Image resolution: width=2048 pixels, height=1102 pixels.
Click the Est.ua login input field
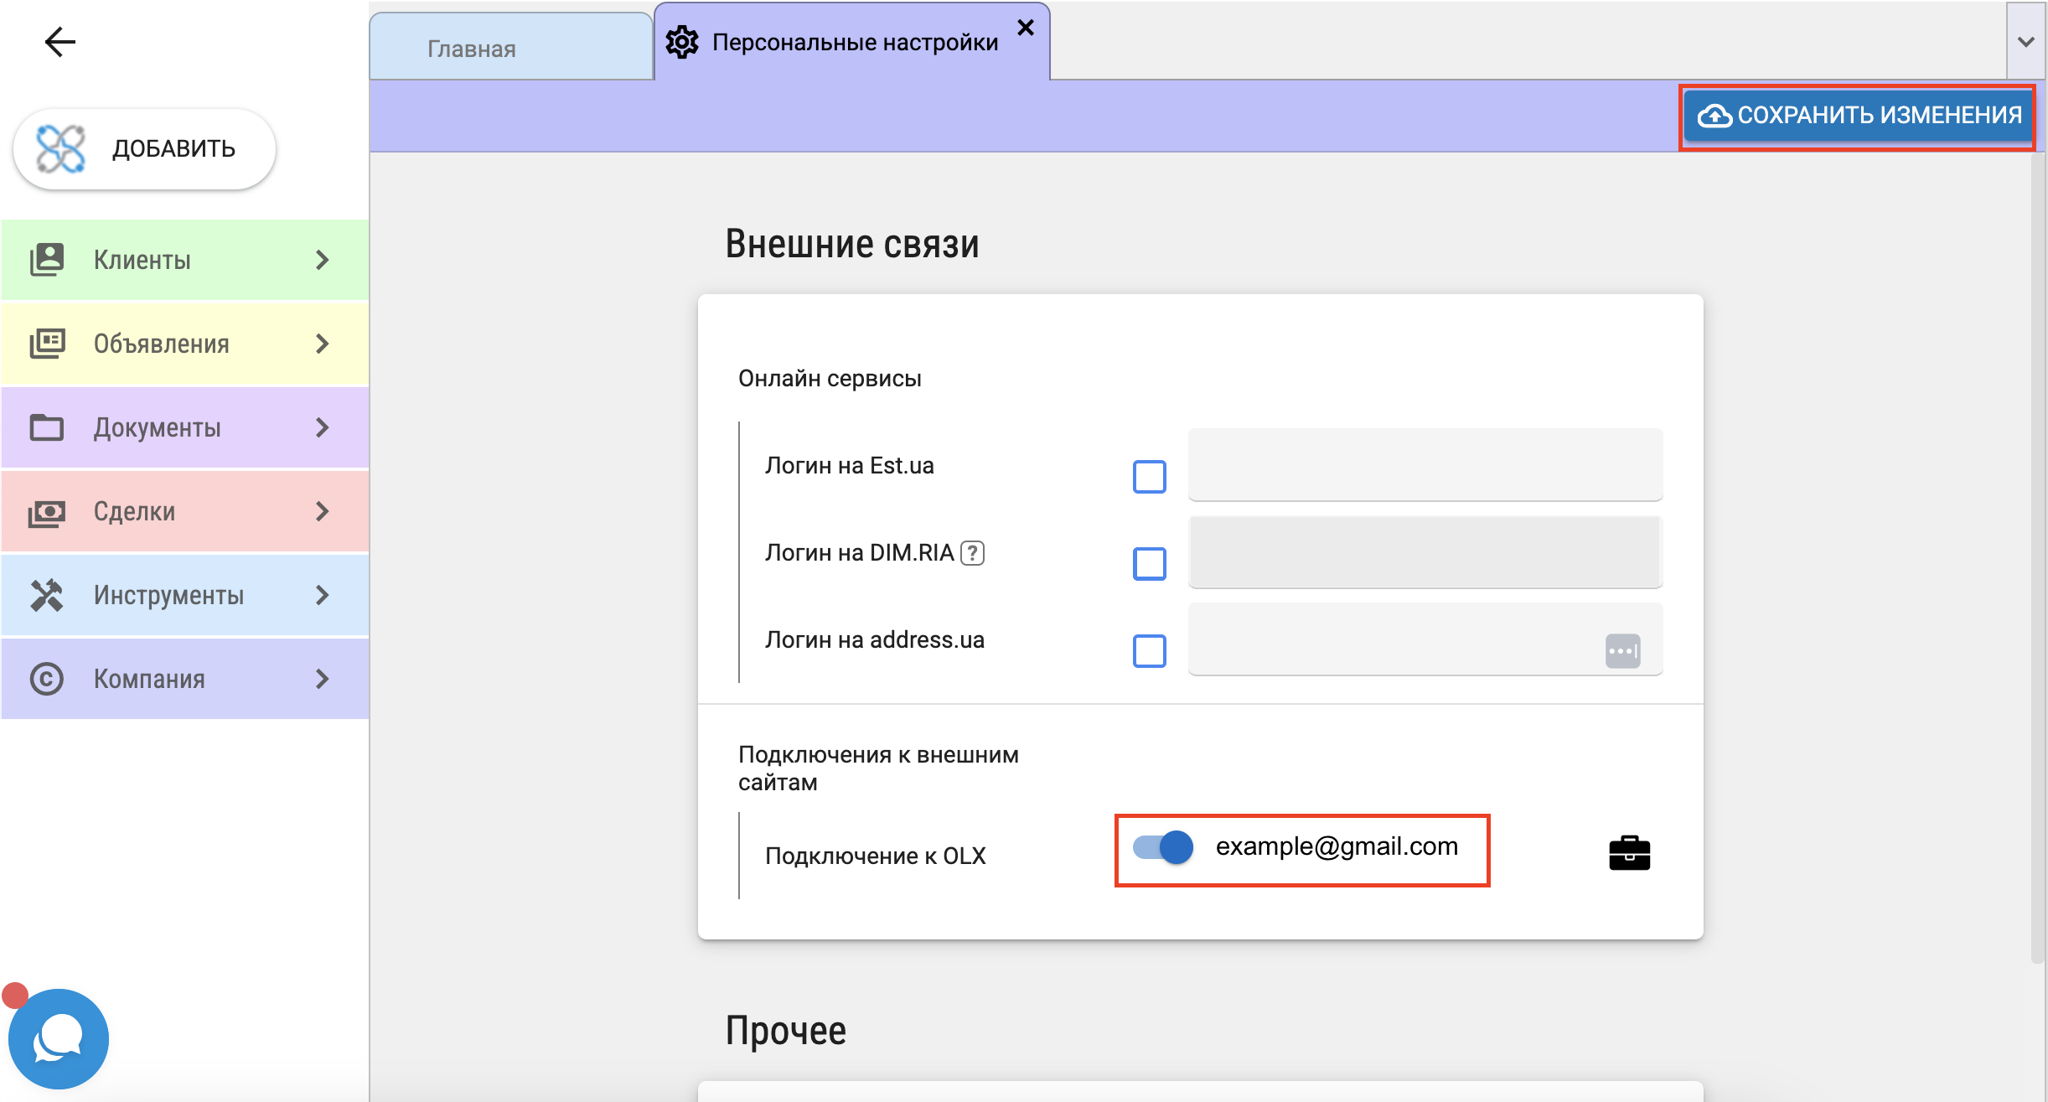click(x=1425, y=465)
